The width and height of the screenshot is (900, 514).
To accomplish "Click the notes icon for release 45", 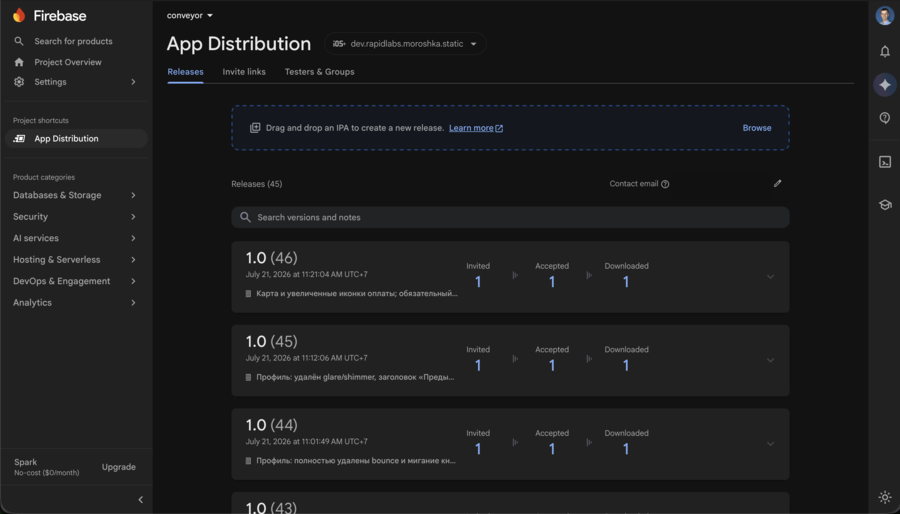I will click(249, 377).
